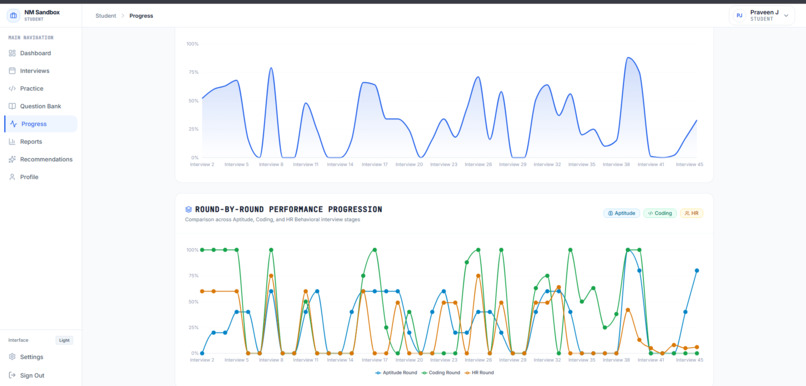The image size is (806, 386).
Task: Open Settings from the sidebar footer
Action: coord(41,357)
